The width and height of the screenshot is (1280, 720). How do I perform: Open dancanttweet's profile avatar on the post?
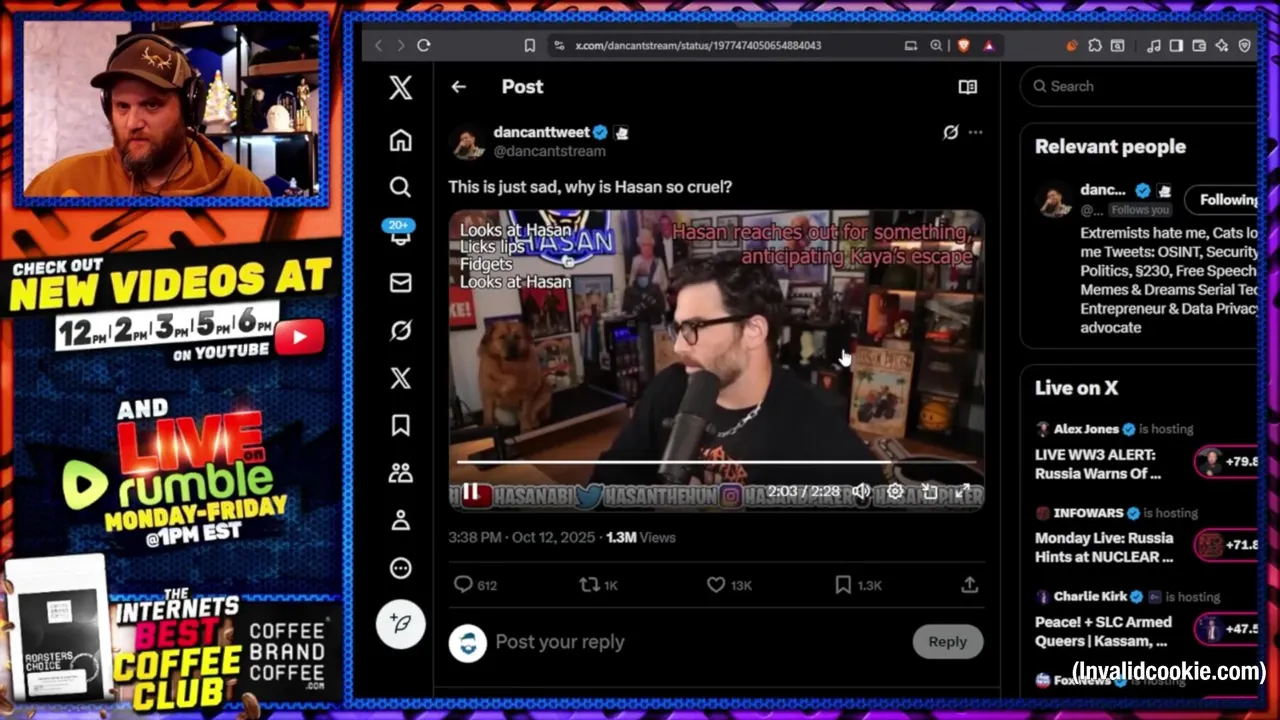coord(468,142)
